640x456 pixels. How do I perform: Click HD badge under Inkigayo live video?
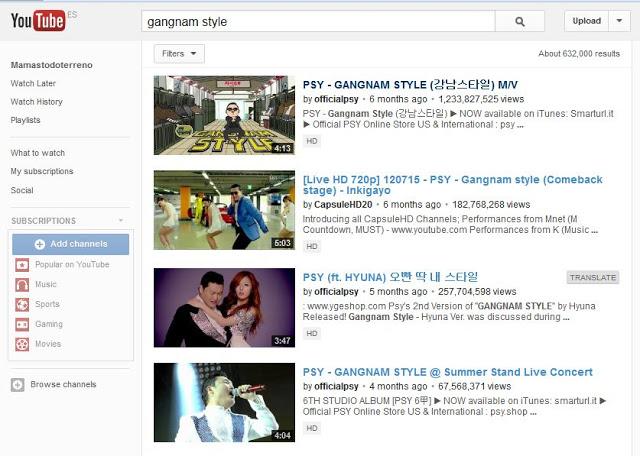coord(312,247)
